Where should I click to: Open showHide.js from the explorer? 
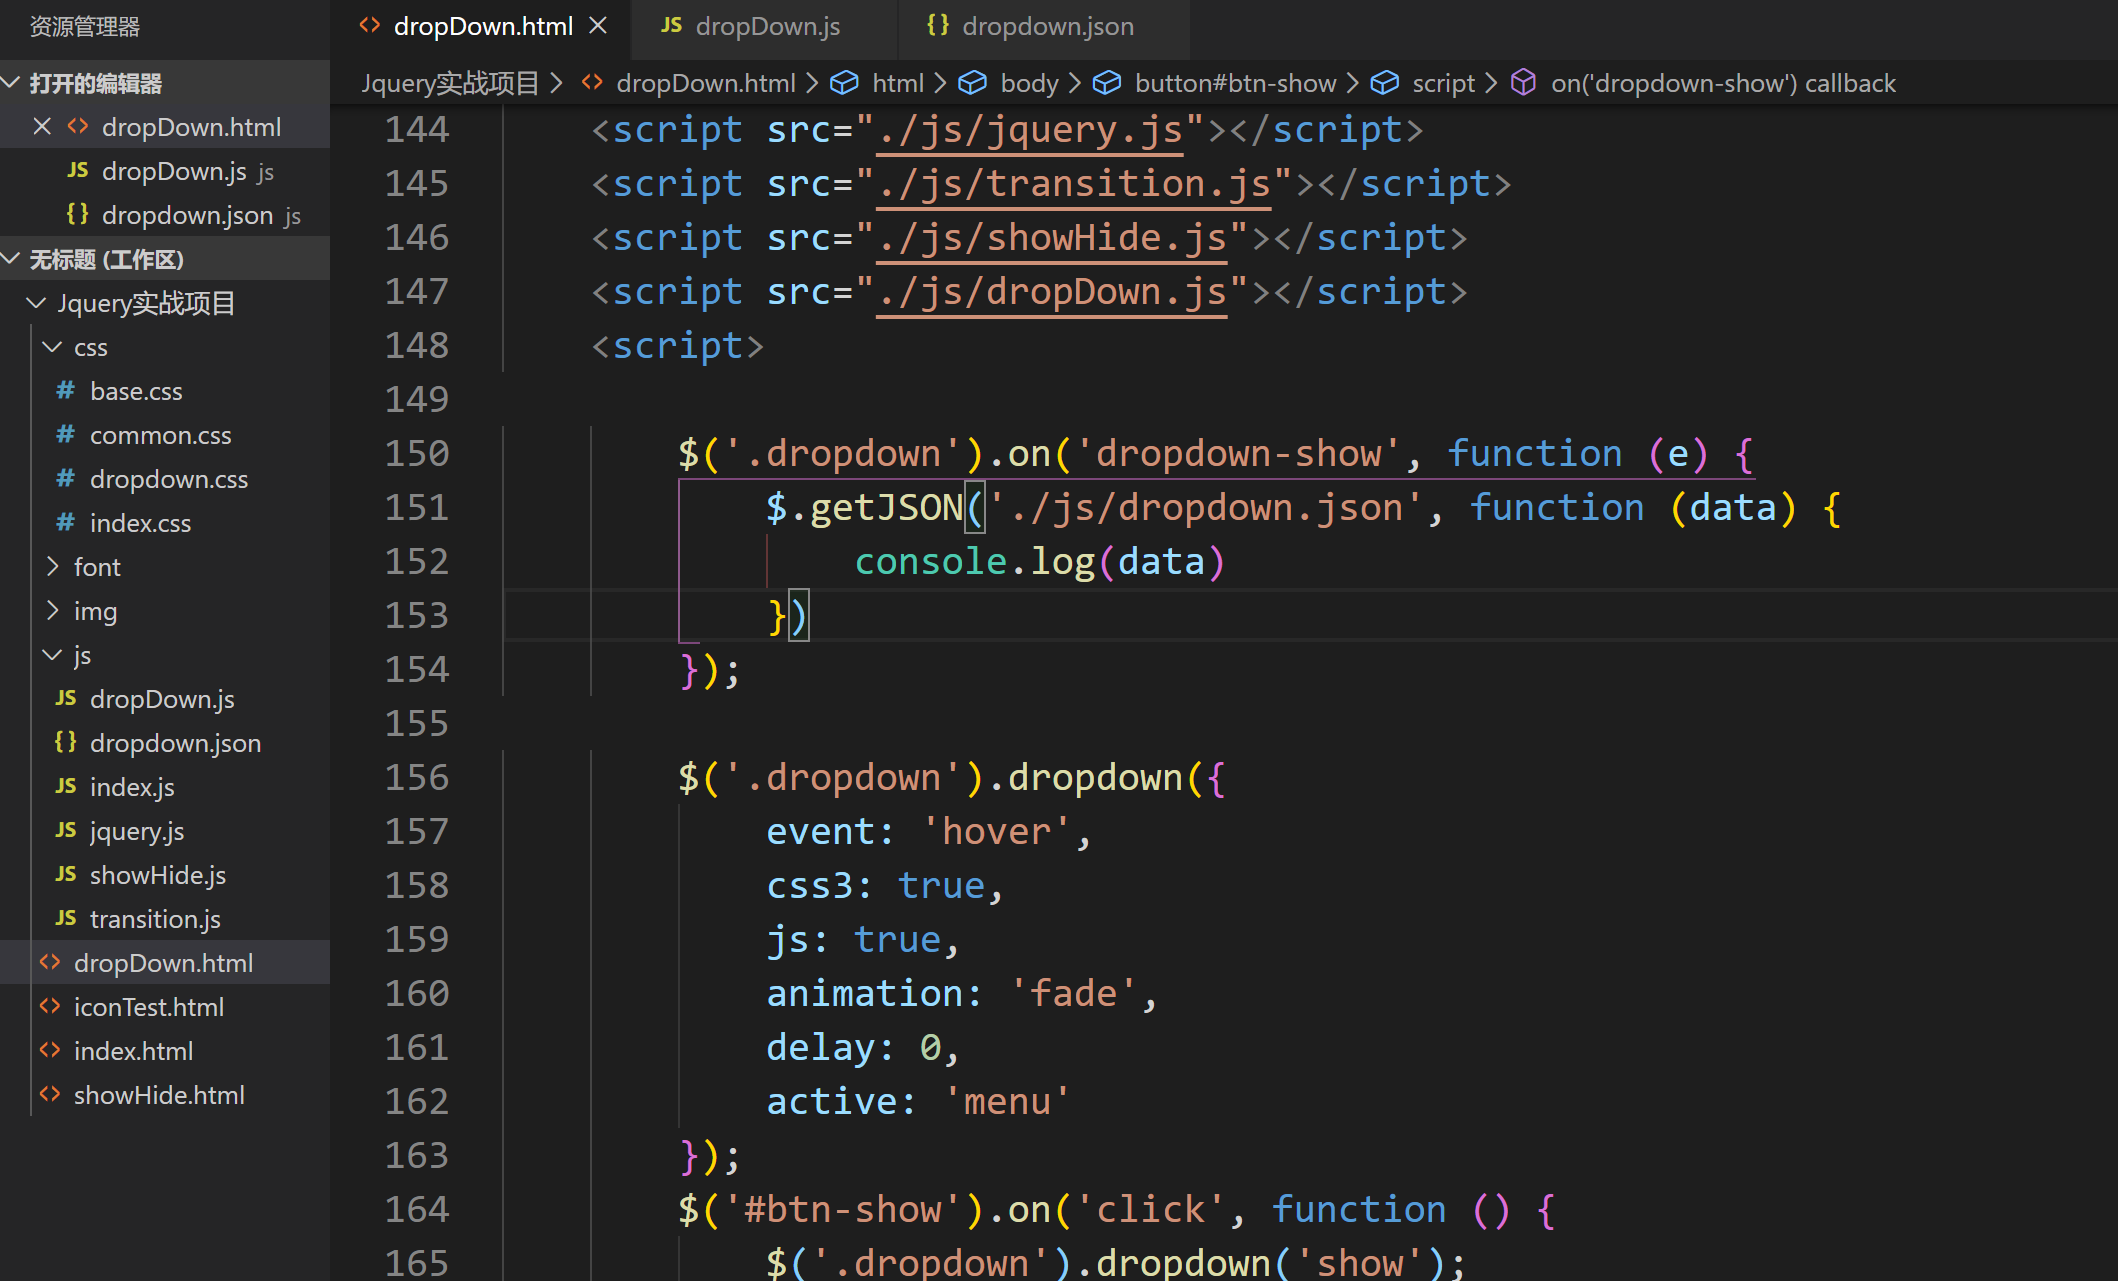pyautogui.click(x=165, y=875)
